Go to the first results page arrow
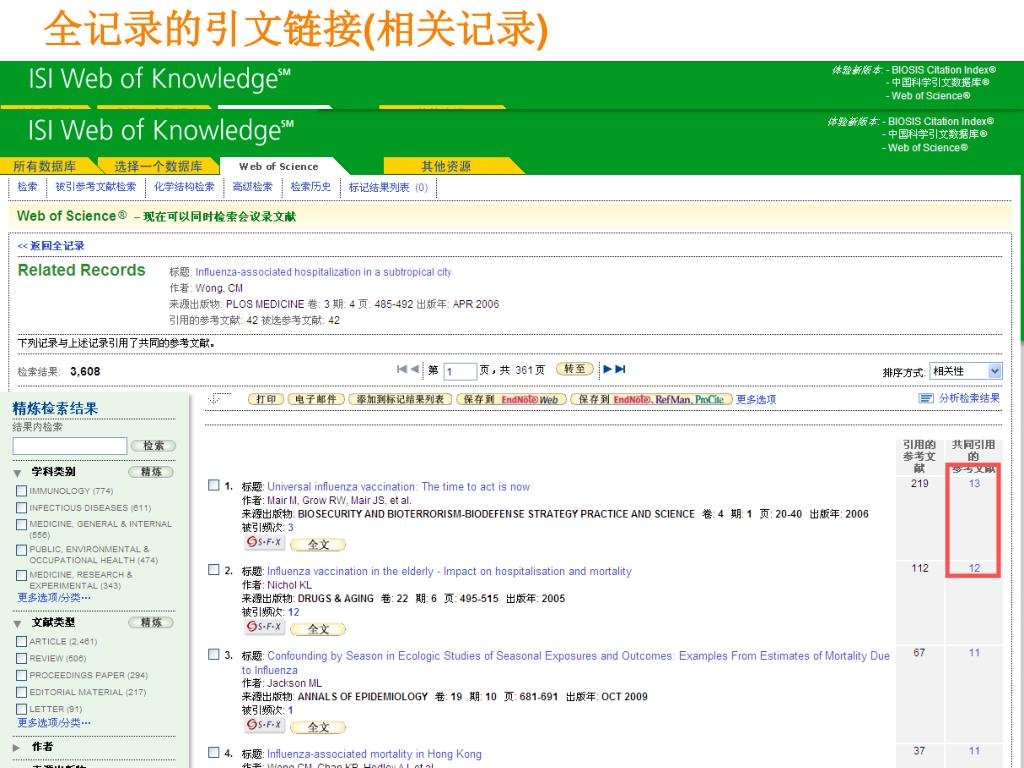Image resolution: width=1024 pixels, height=768 pixels. click(401, 369)
